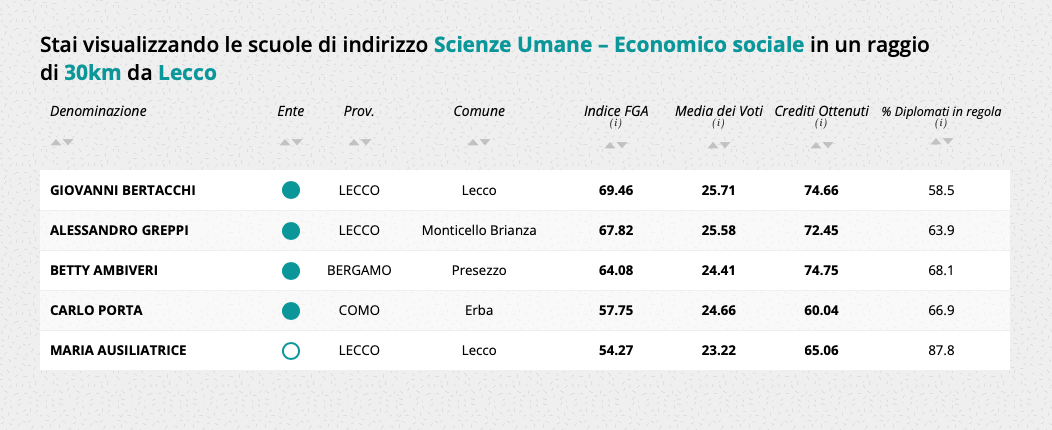The height and width of the screenshot is (430, 1052).
Task: Sort the % Diplomati in regola column arrows
Action: pos(941,142)
